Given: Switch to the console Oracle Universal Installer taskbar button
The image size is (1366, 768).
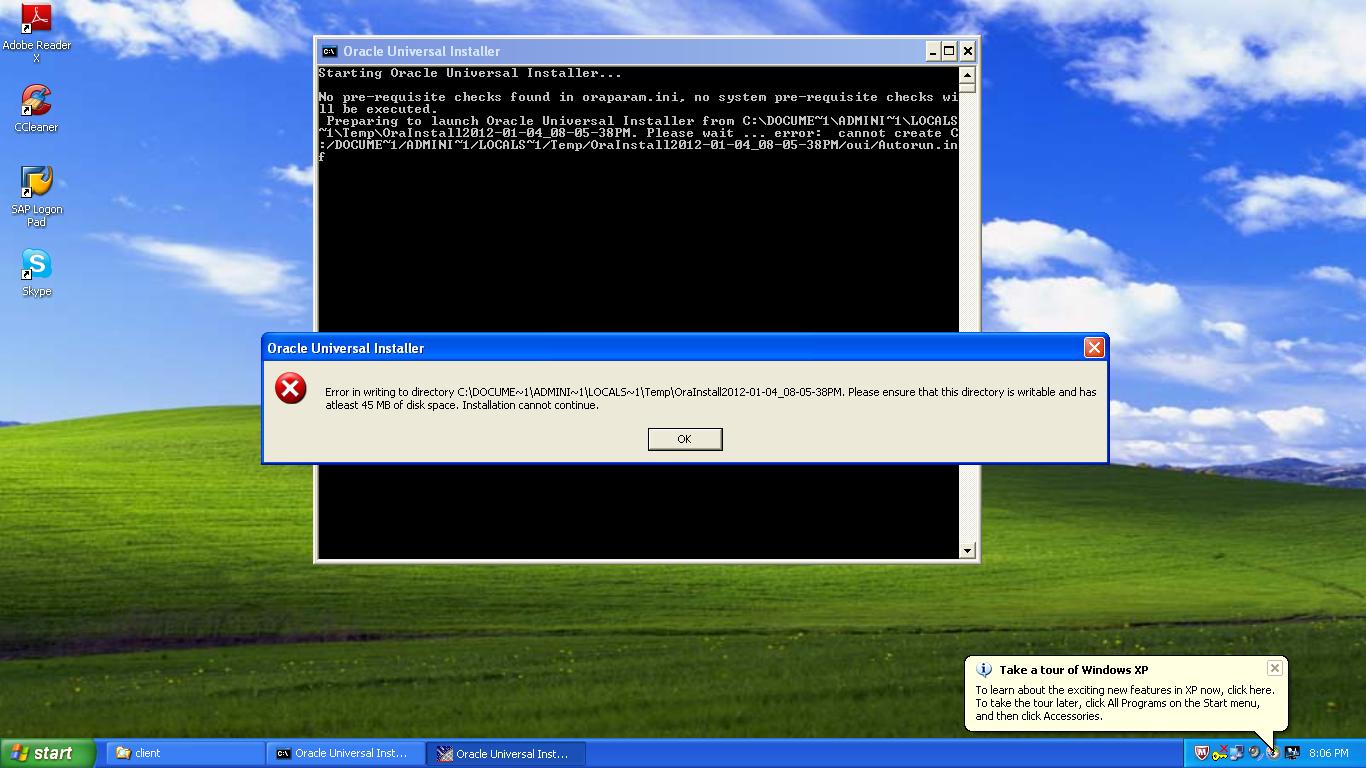Looking at the screenshot, I should coord(346,753).
